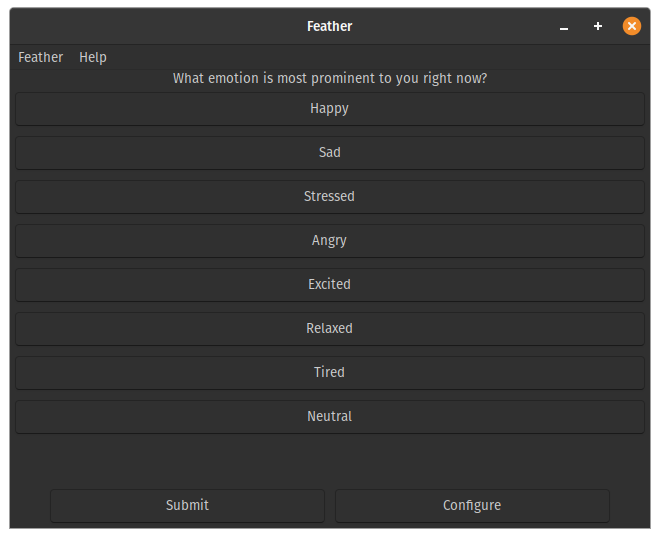Open the Help menu
This screenshot has height=538, width=660.
[93, 57]
